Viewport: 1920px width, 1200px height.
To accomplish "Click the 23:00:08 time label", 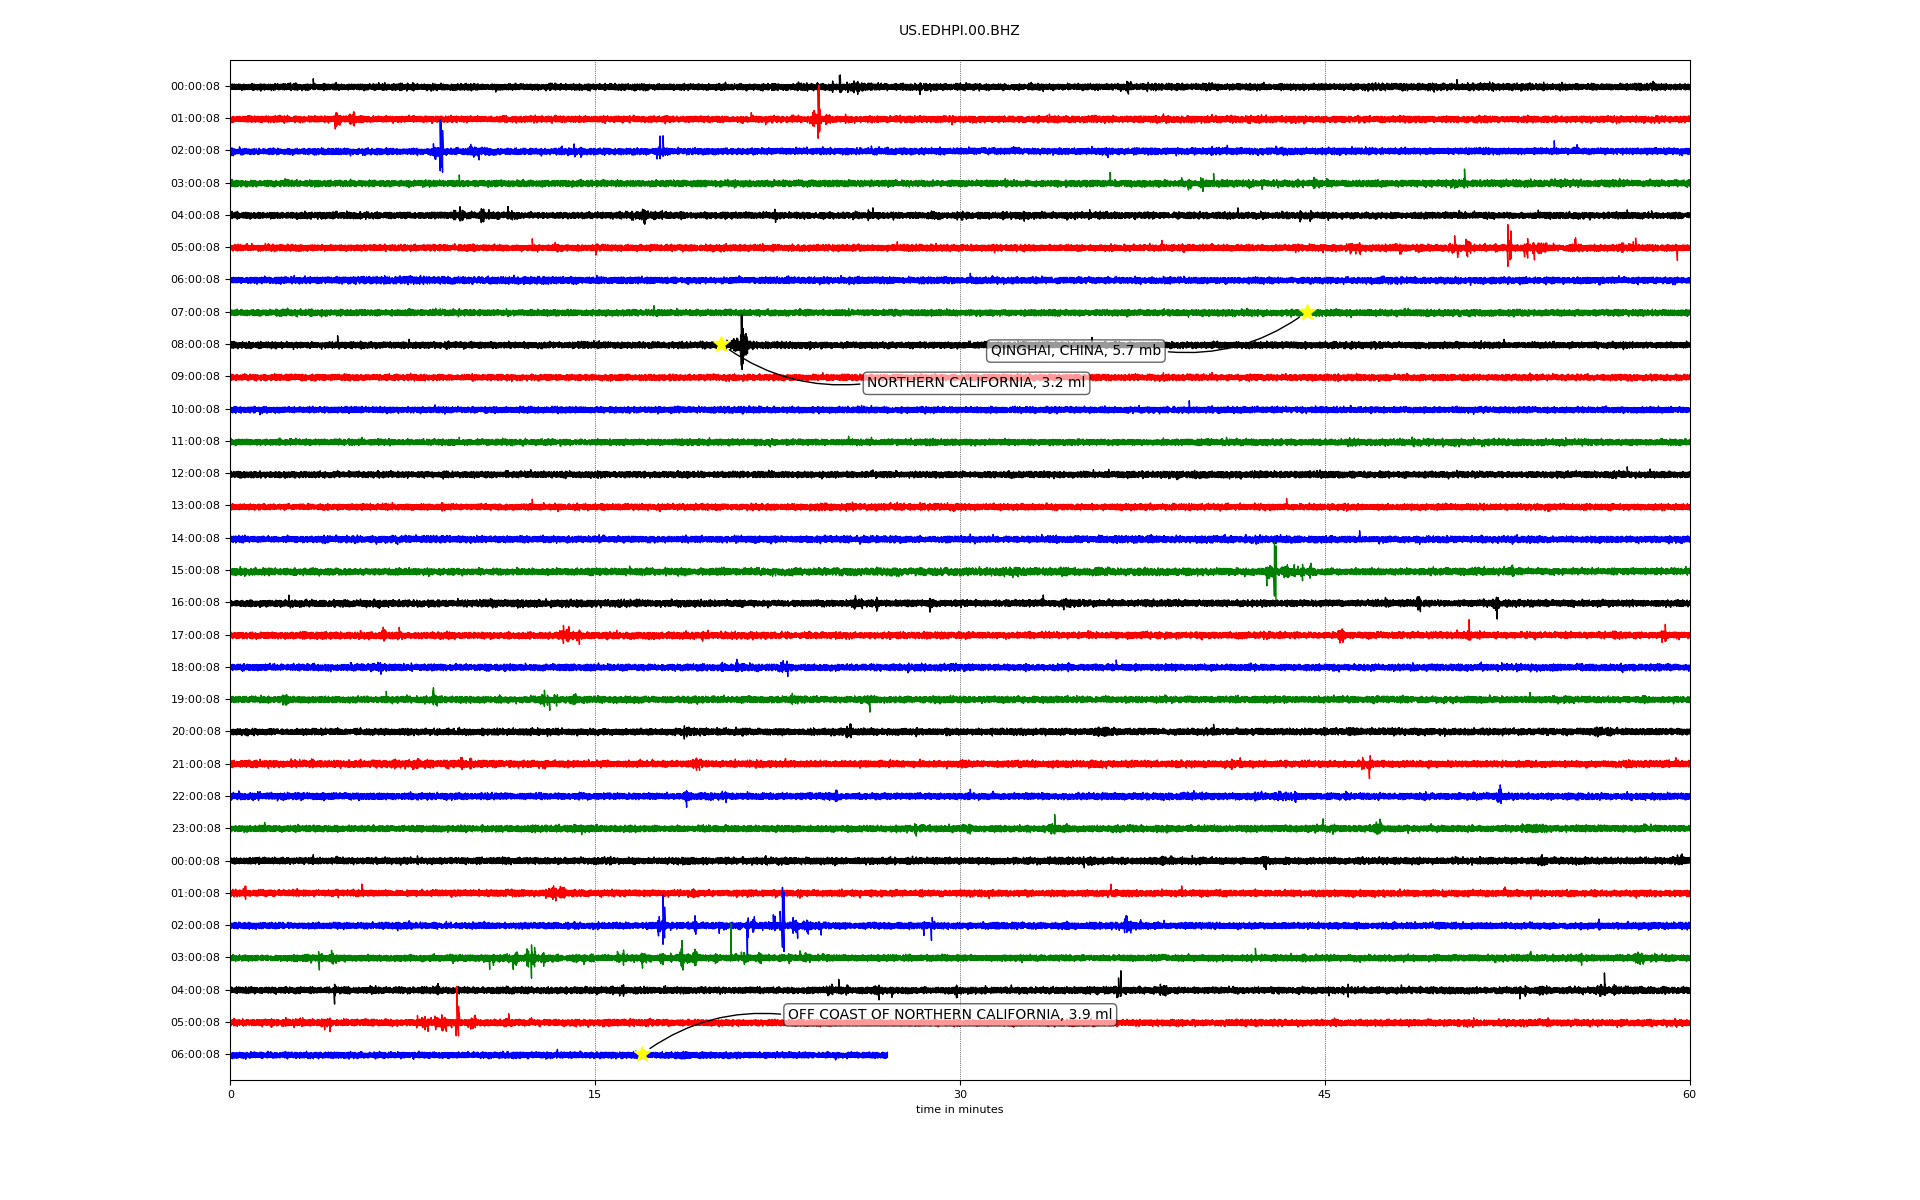I will pyautogui.click(x=195, y=829).
